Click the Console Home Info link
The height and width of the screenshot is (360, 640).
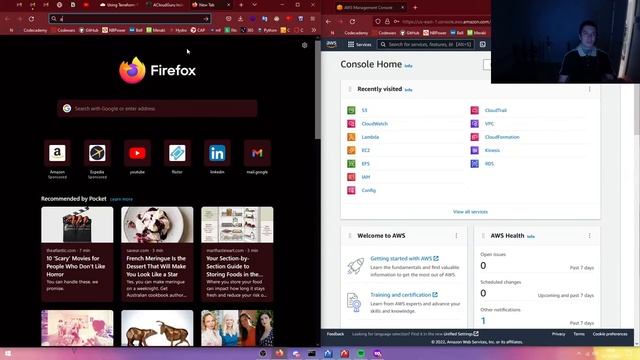tap(408, 66)
